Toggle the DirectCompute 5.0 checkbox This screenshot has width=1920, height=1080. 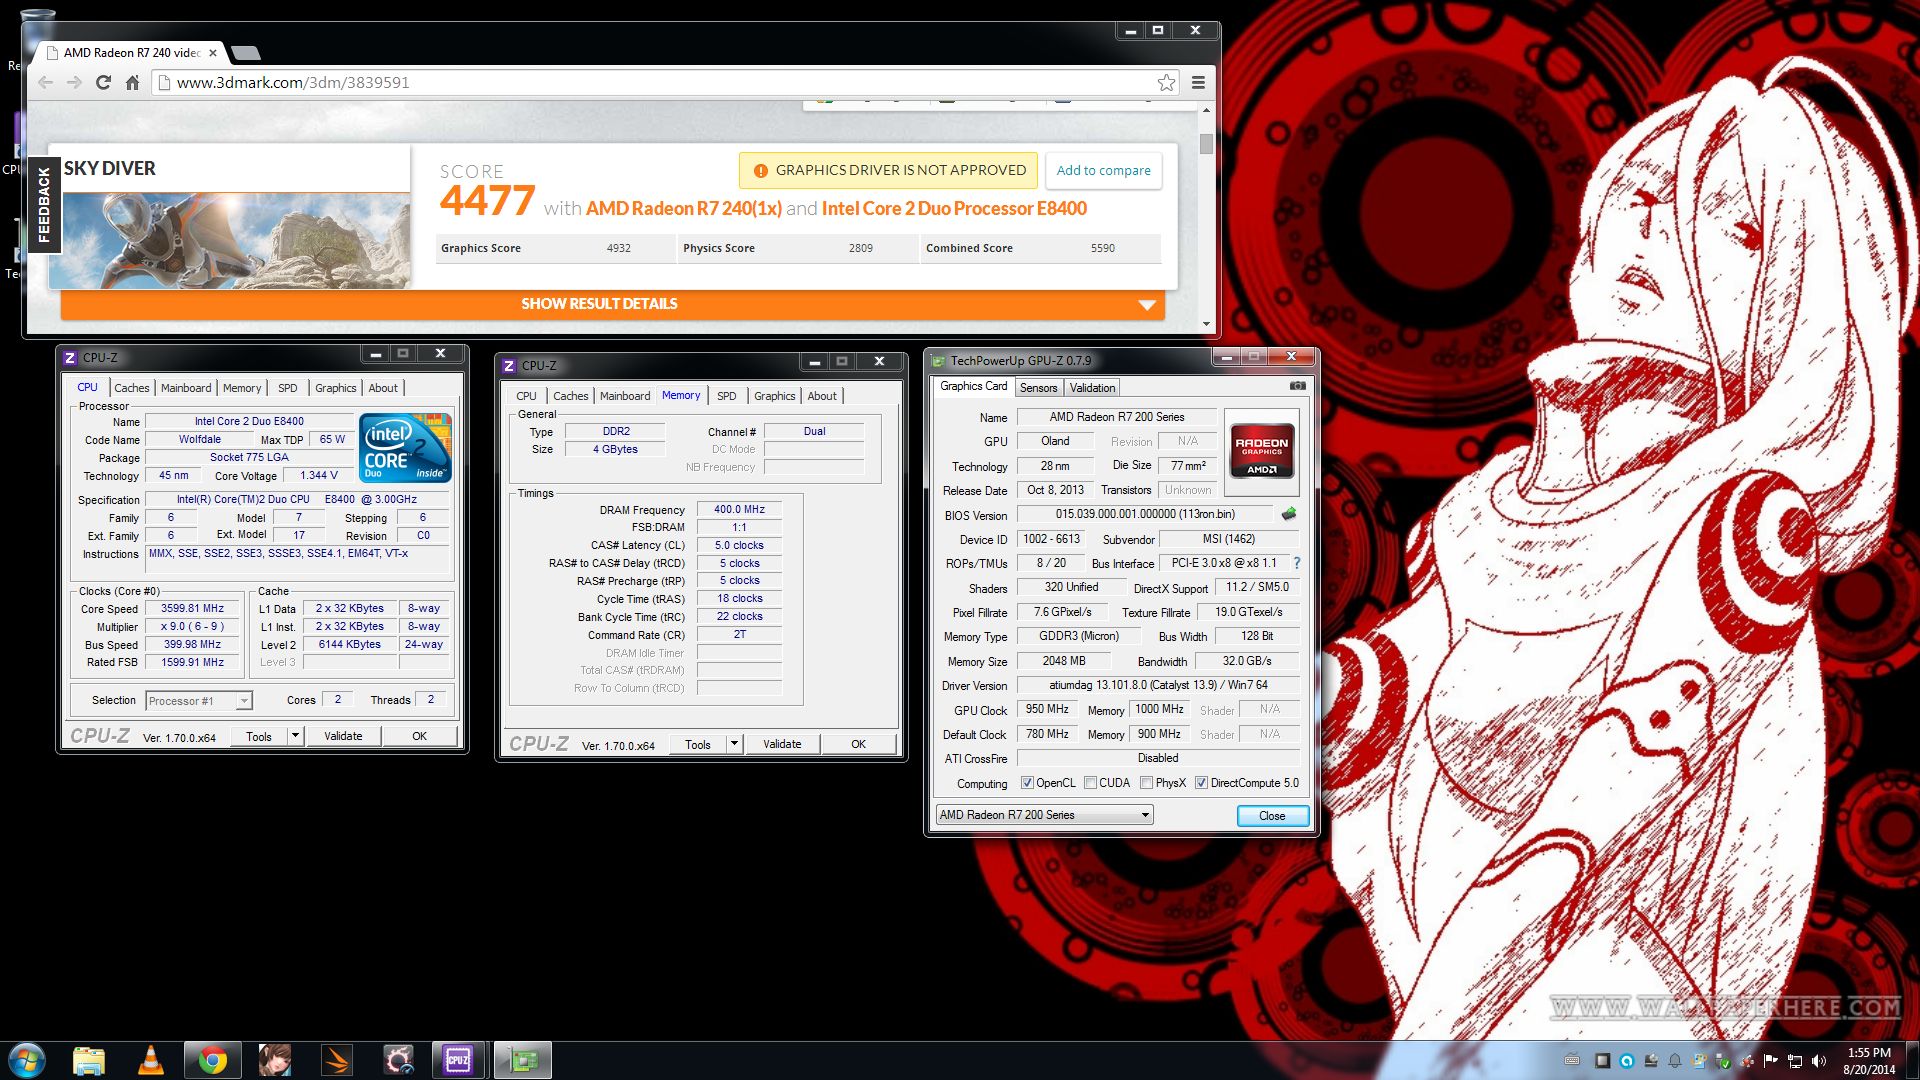[x=1201, y=783]
